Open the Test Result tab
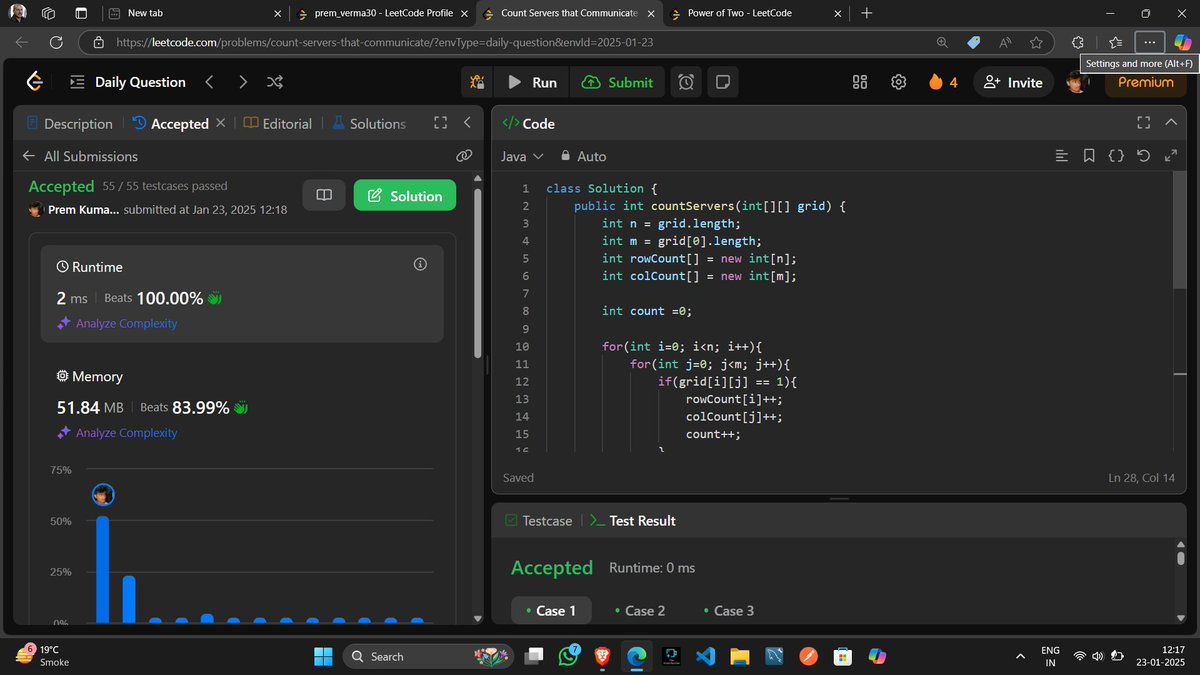The width and height of the screenshot is (1200, 675). point(633,520)
